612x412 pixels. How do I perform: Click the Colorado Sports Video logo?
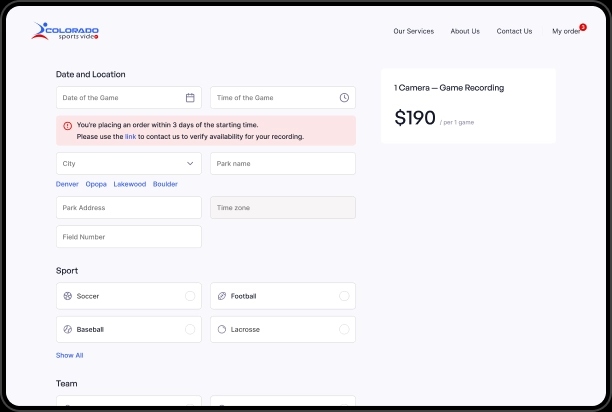[x=65, y=31]
